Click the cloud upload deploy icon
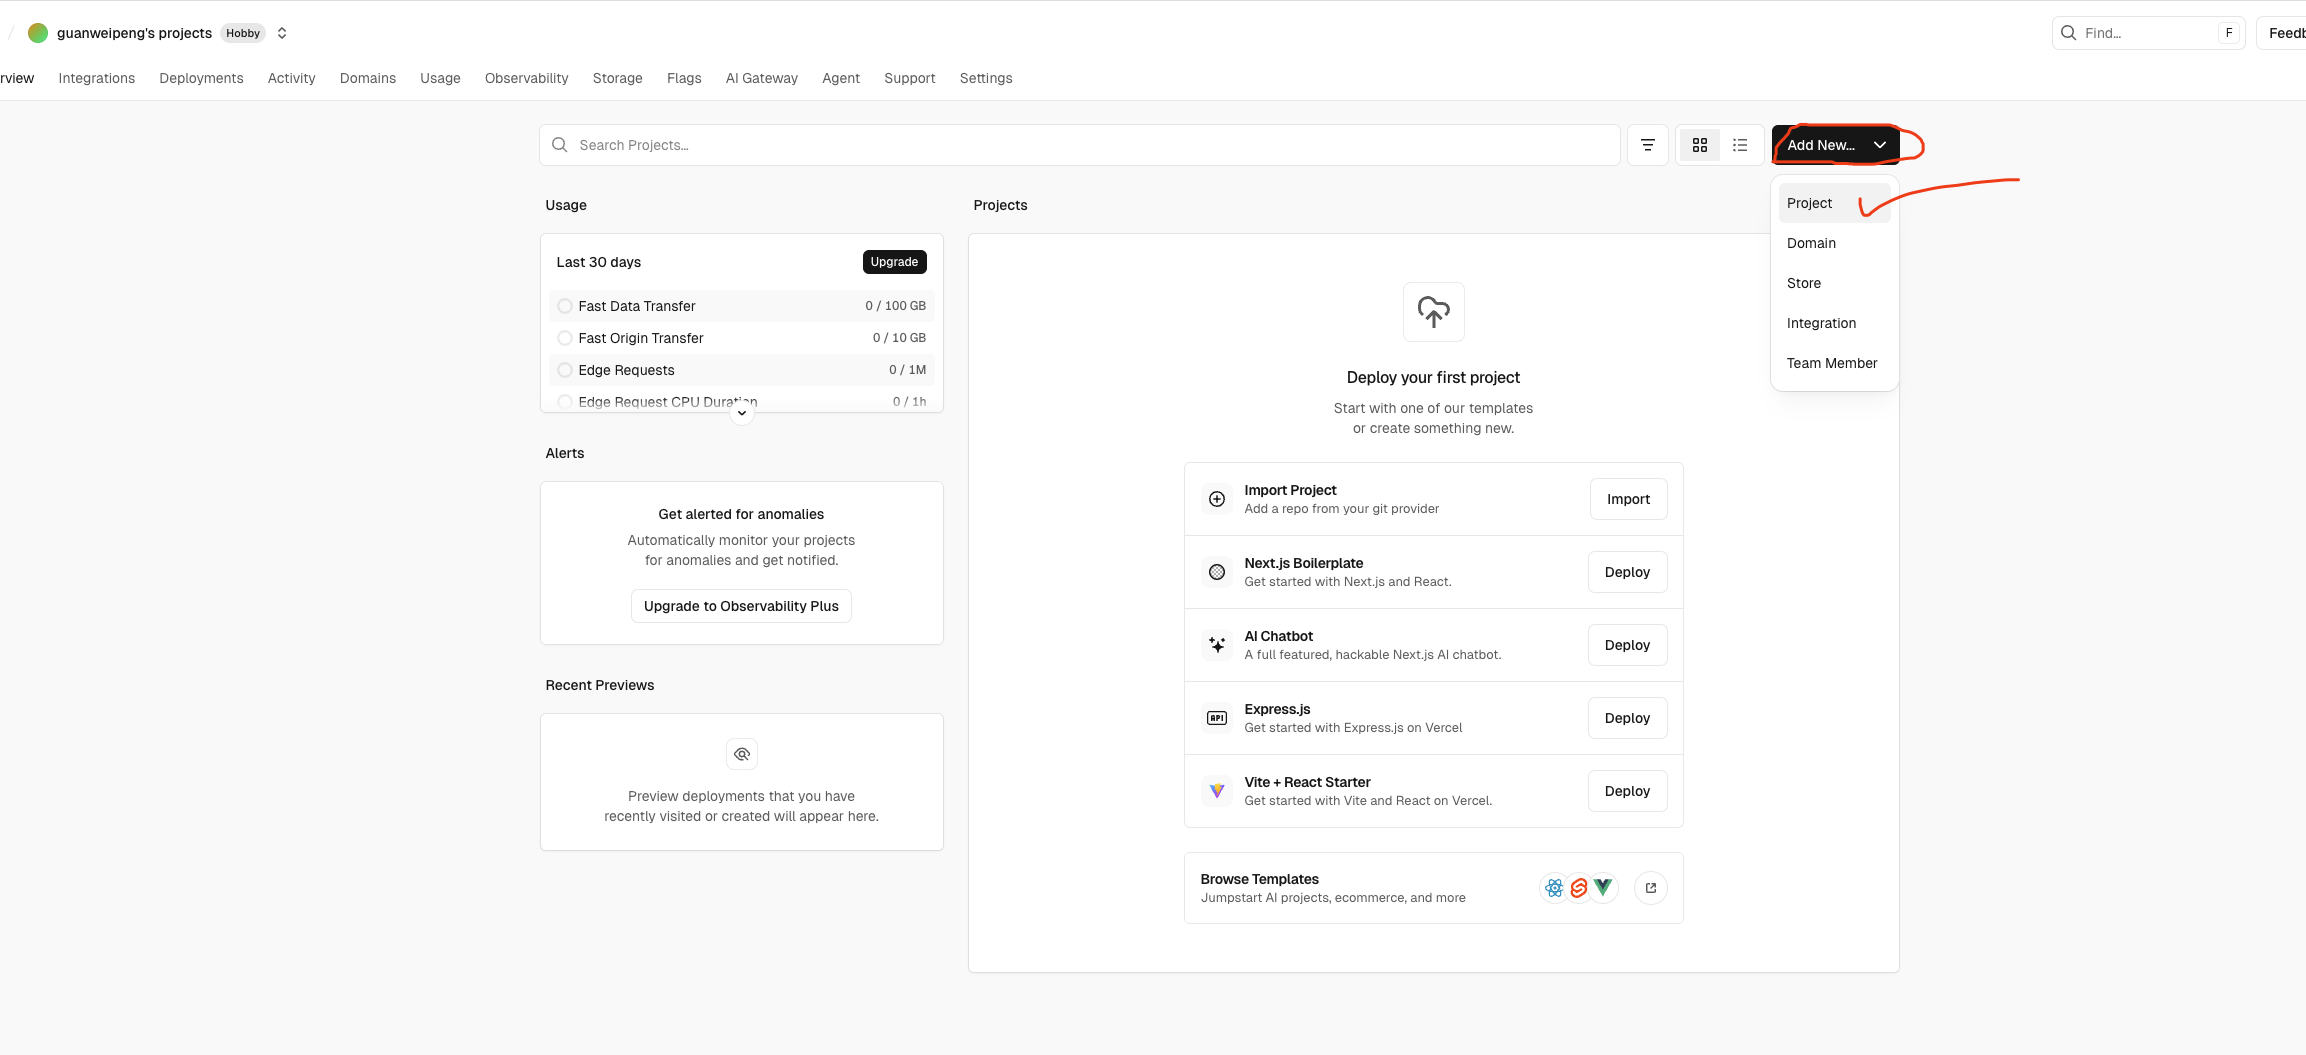 click(x=1433, y=312)
